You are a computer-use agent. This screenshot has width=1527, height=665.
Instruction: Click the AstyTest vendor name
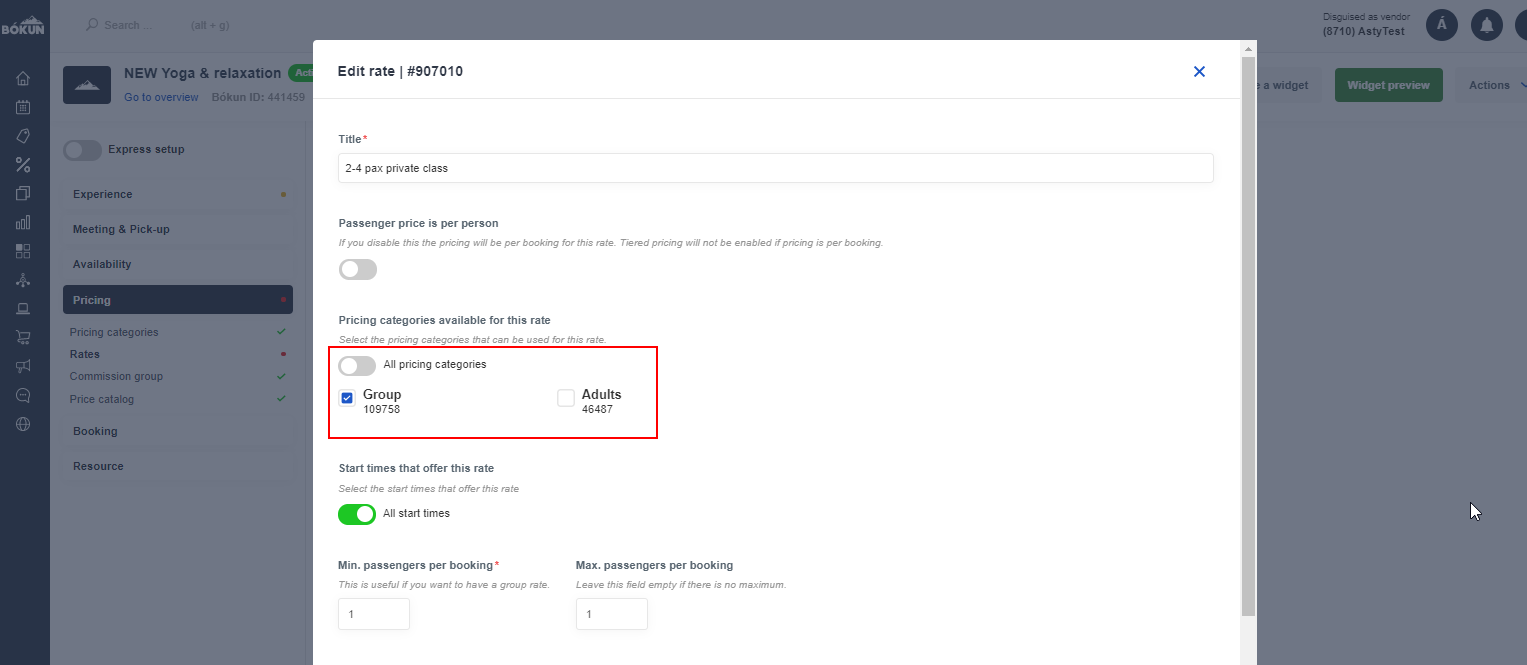(1366, 31)
